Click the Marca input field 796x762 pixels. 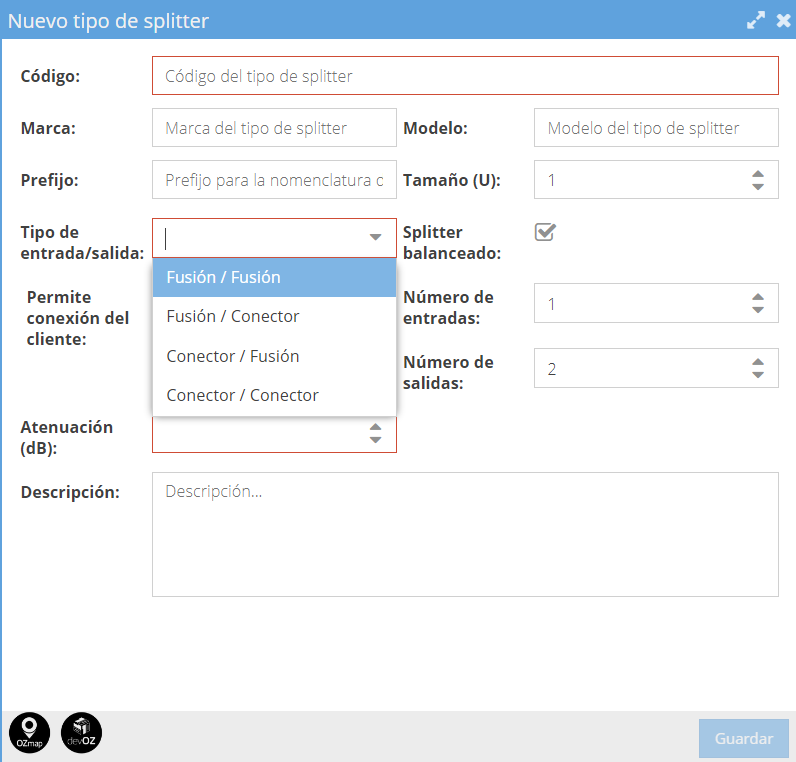(274, 127)
